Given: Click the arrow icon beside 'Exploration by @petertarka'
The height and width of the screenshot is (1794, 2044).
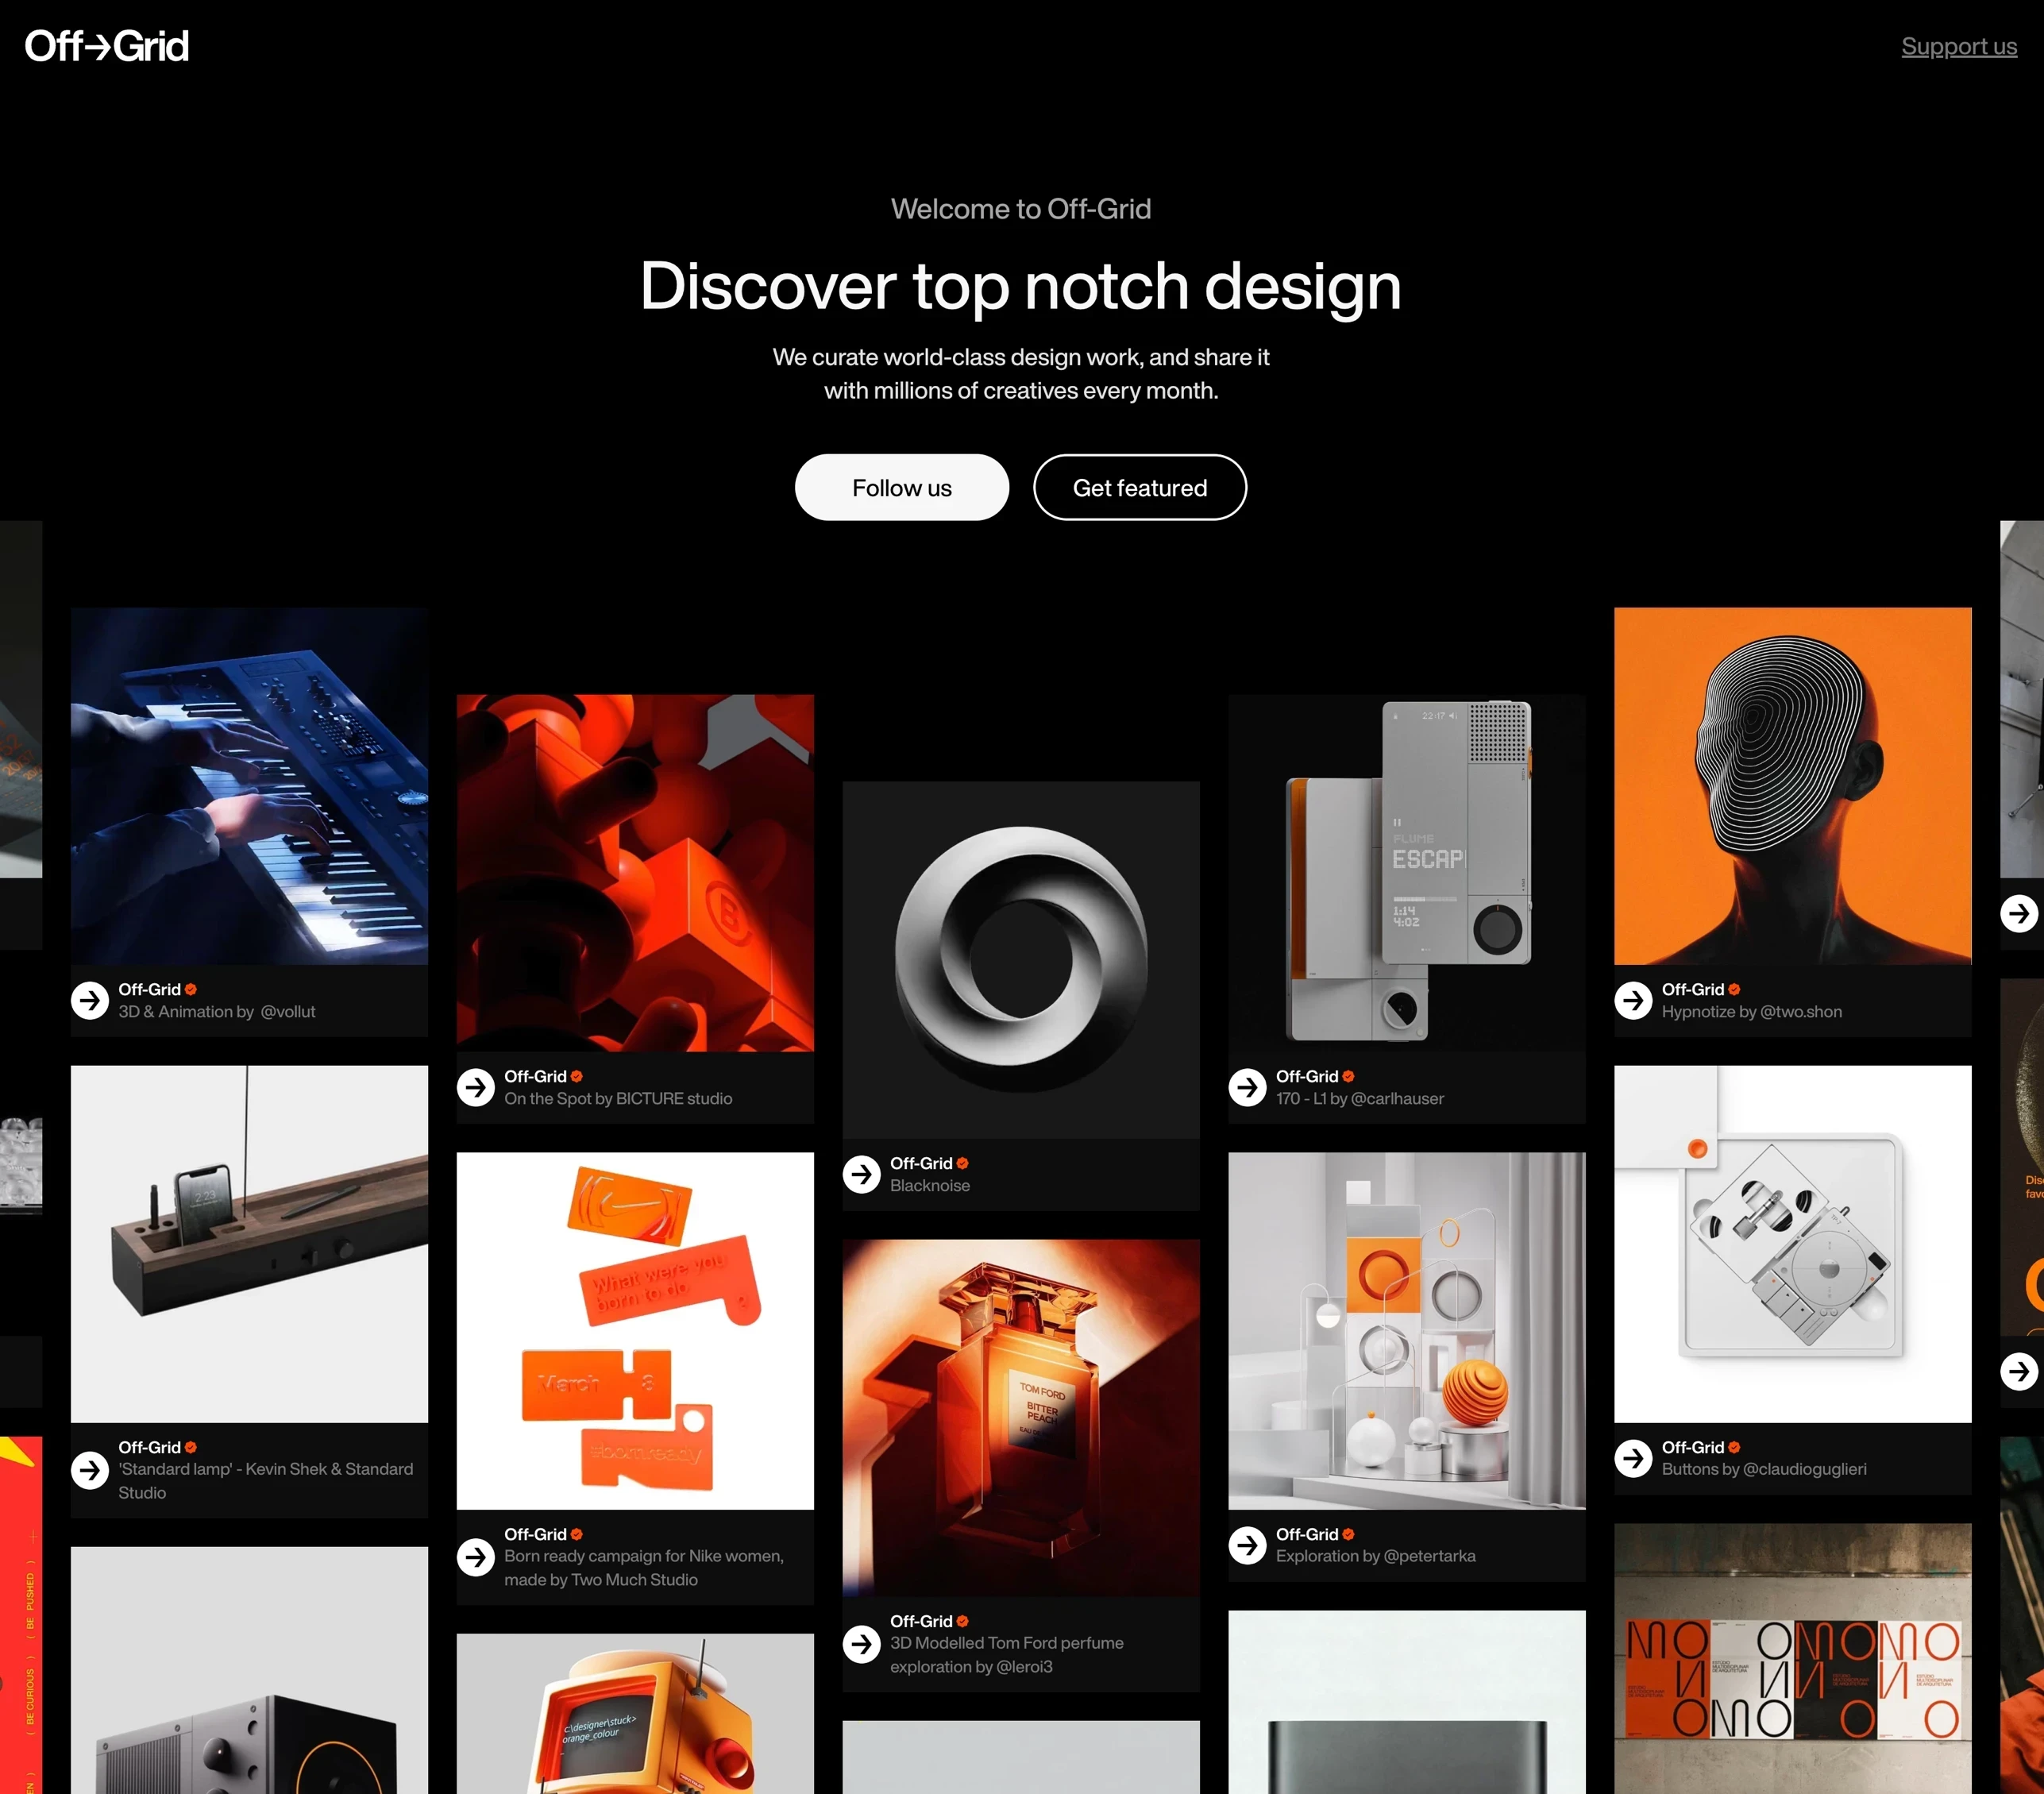Looking at the screenshot, I should tap(1248, 1545).
